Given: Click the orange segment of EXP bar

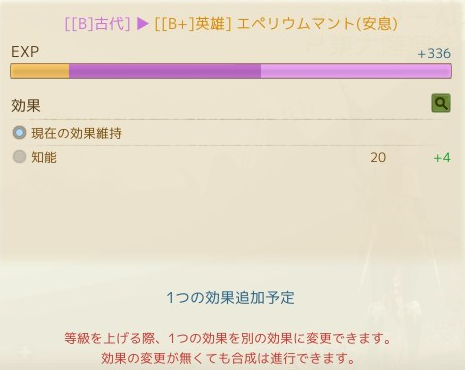Looking at the screenshot, I should coord(40,71).
